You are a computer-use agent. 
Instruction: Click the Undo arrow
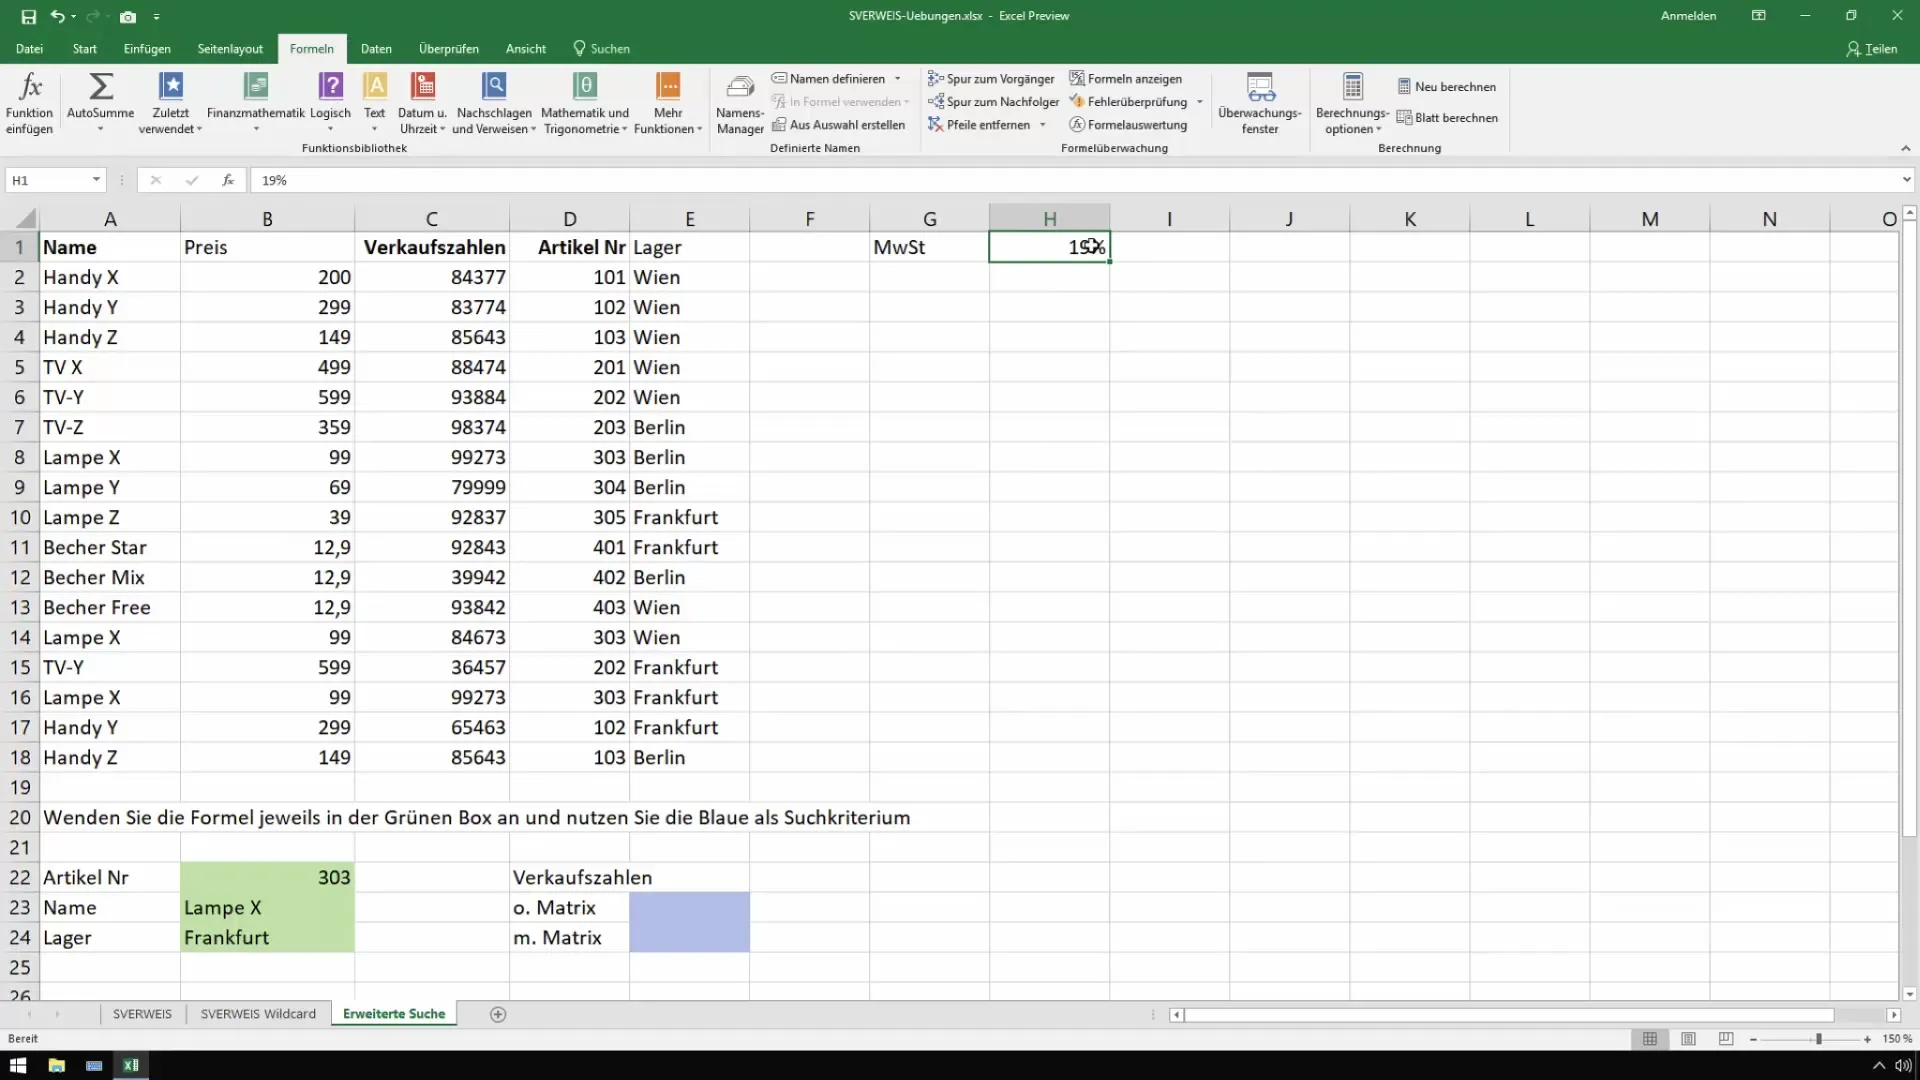click(58, 16)
